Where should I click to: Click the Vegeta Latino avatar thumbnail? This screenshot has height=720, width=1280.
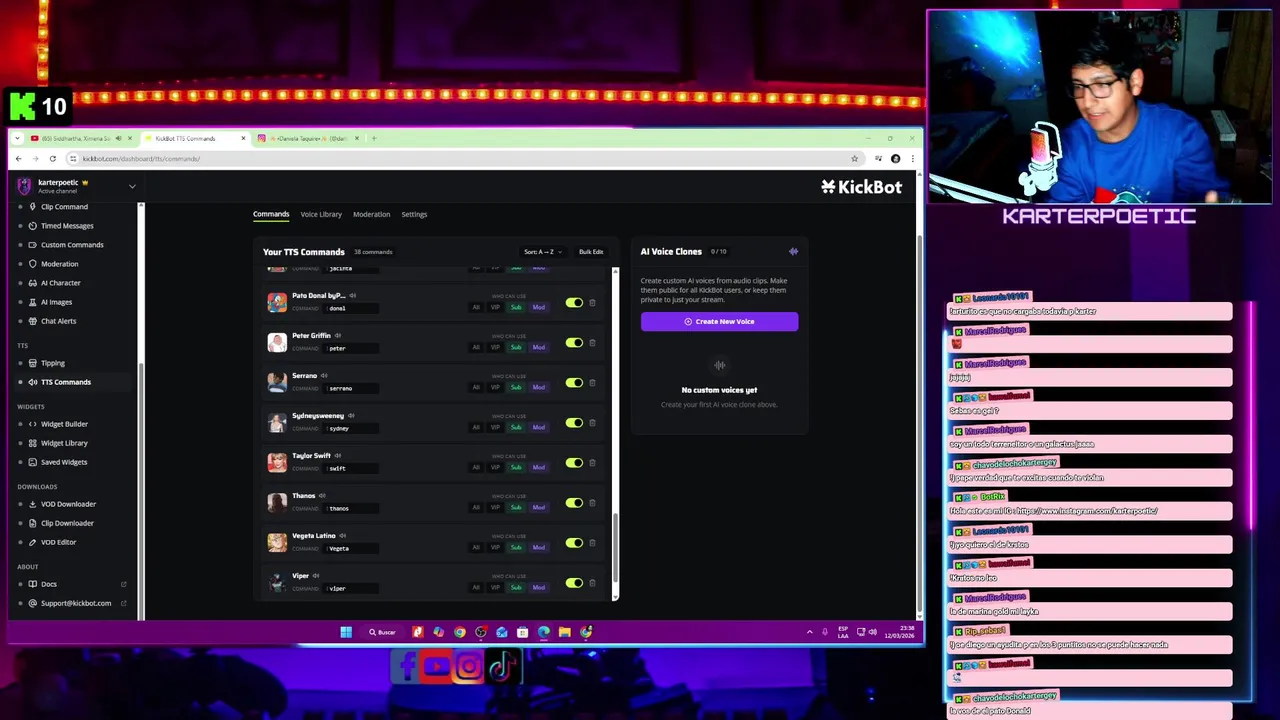[277, 542]
